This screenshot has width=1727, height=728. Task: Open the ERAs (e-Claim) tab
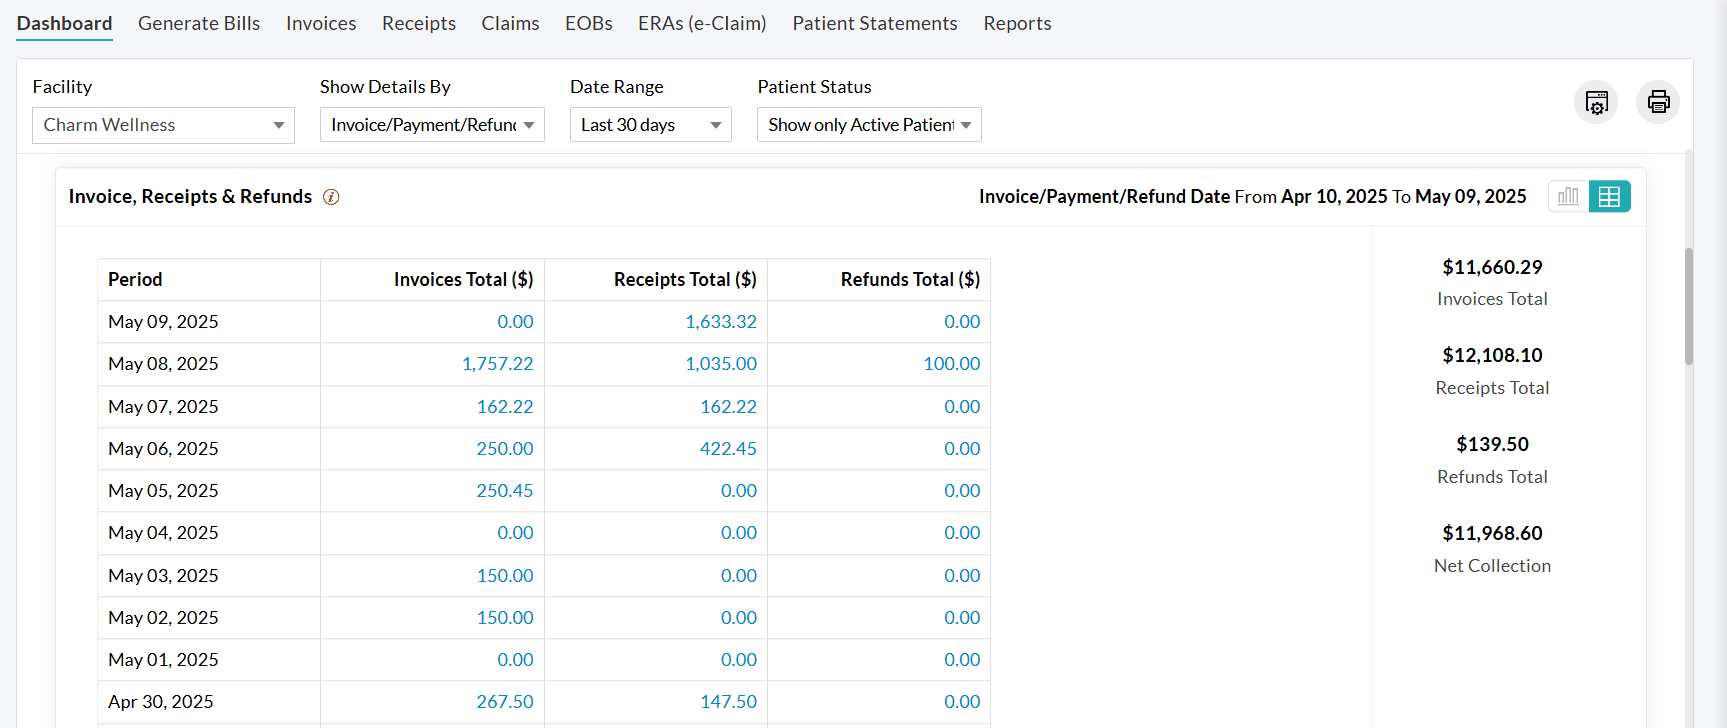click(702, 23)
